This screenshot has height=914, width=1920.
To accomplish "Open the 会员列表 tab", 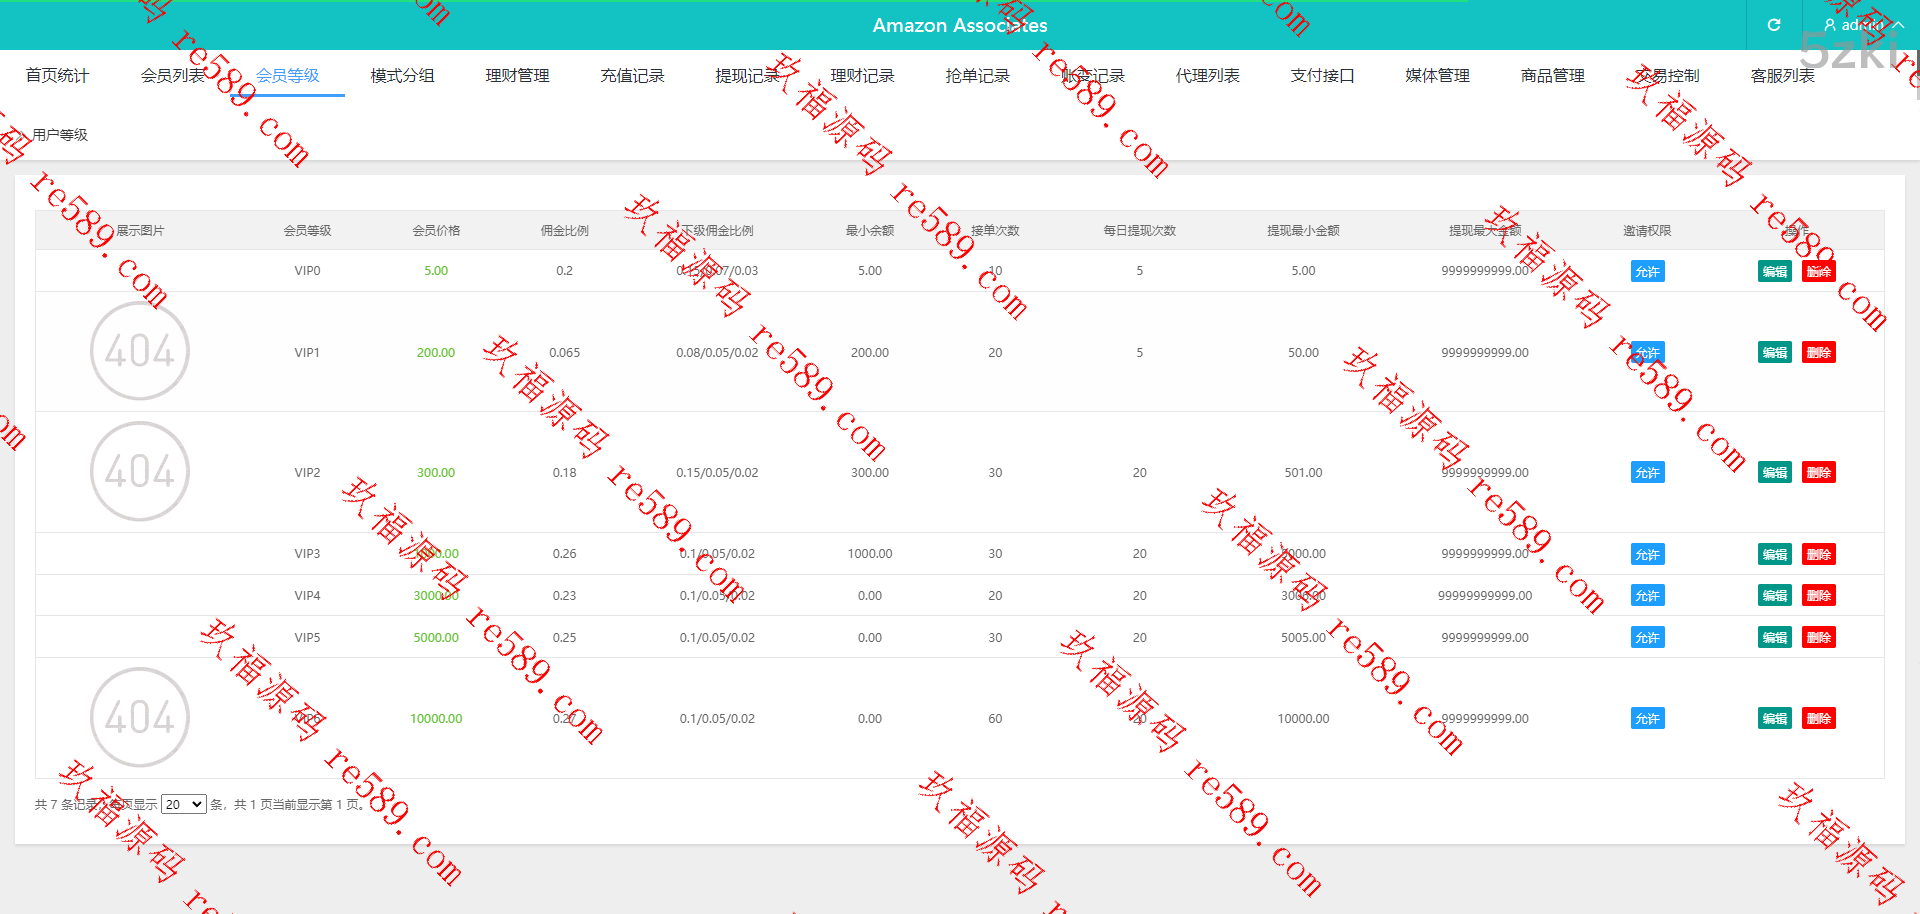I will [172, 75].
